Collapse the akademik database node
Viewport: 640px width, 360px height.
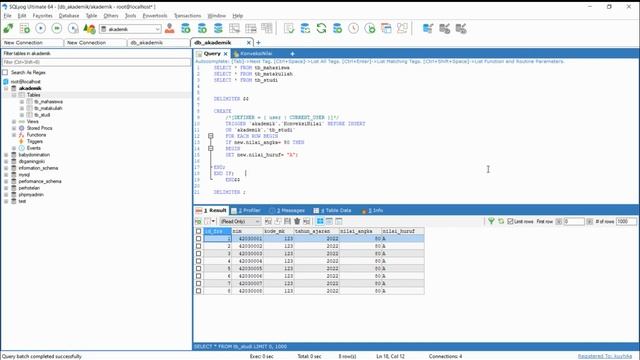(6, 88)
